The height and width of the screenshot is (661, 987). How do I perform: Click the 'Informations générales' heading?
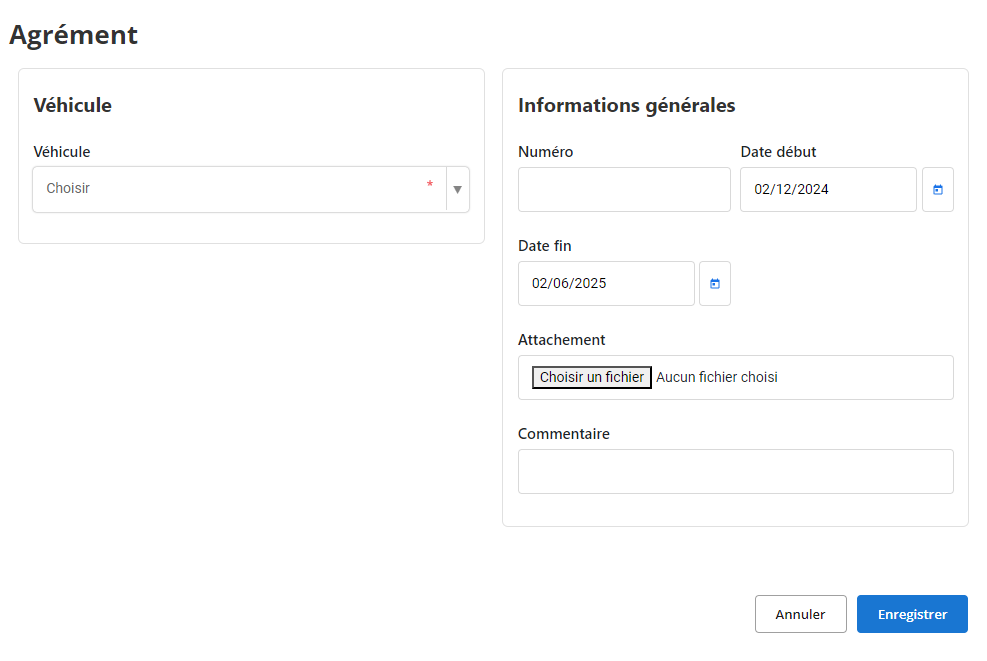(x=626, y=105)
